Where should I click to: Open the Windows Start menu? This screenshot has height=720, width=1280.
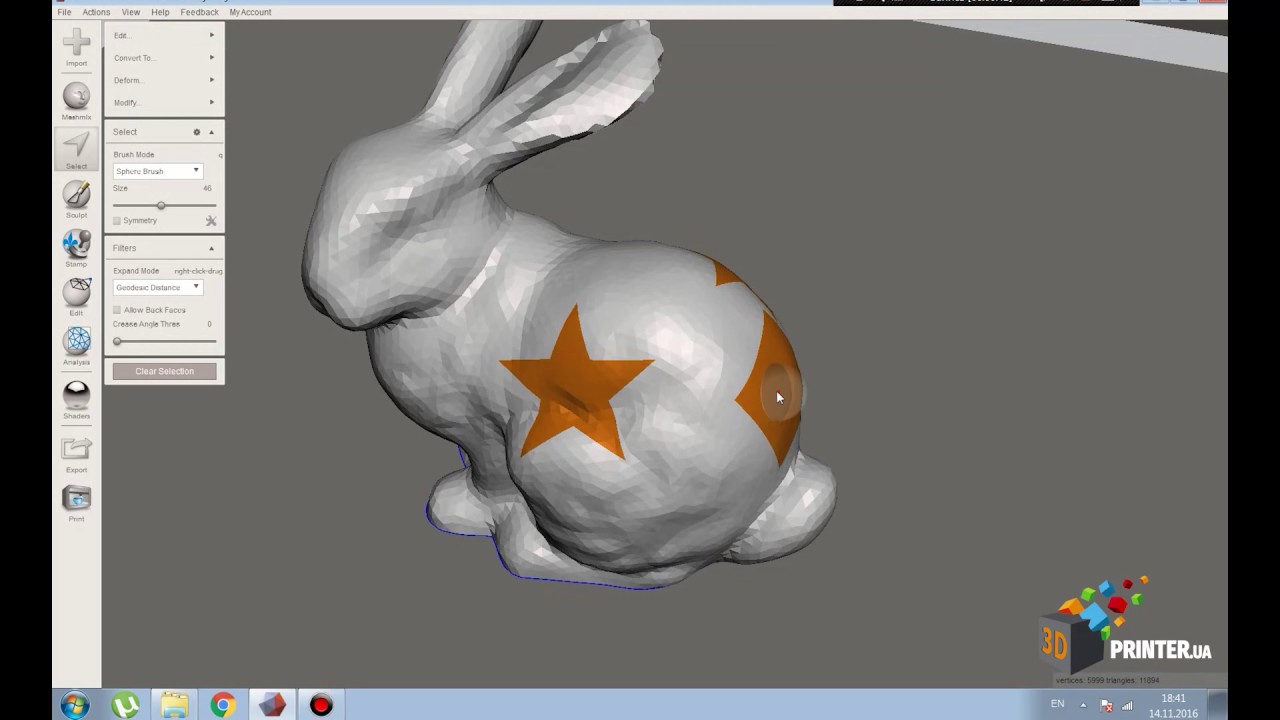74,705
